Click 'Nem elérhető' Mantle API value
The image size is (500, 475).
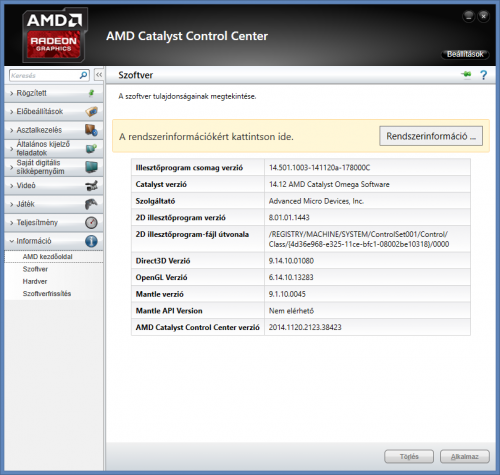tap(291, 311)
